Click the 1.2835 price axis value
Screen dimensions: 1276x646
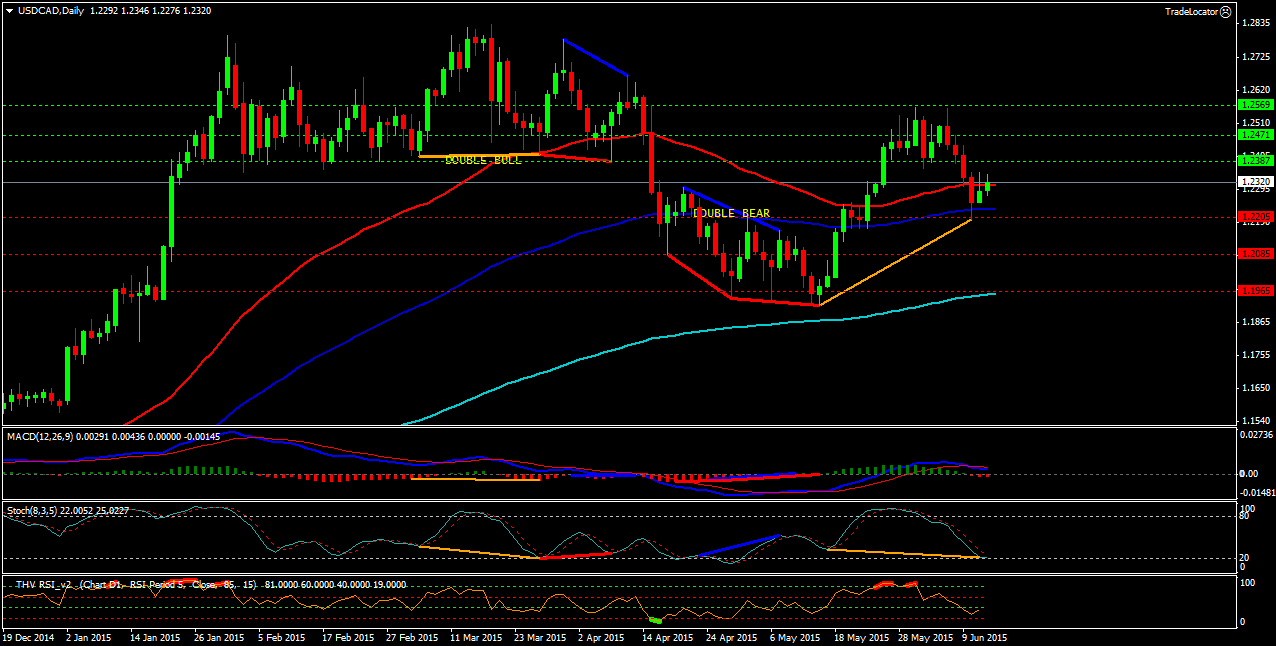[1255, 23]
